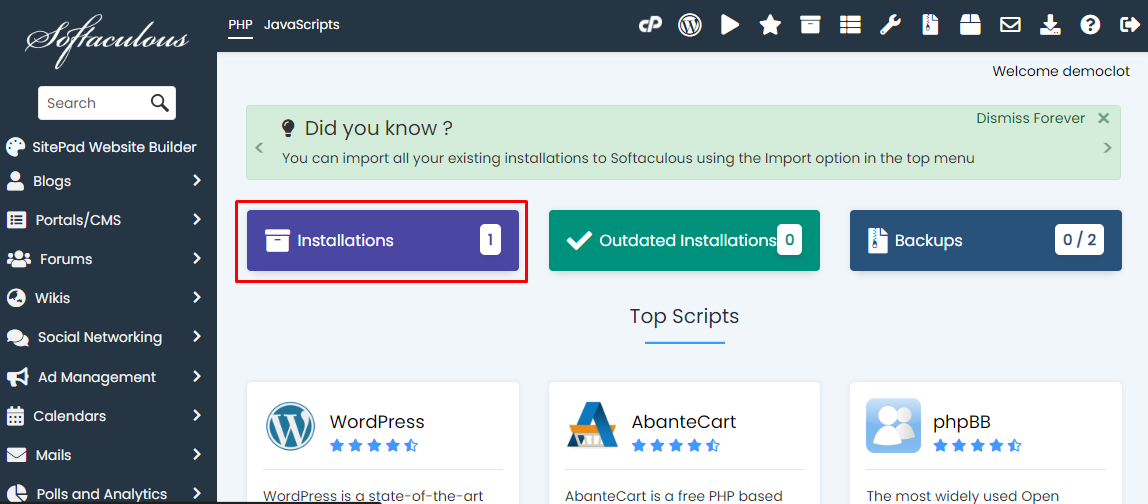This screenshot has height=504, width=1148.
Task: Expand the Forums category chevron
Action: pos(196,258)
